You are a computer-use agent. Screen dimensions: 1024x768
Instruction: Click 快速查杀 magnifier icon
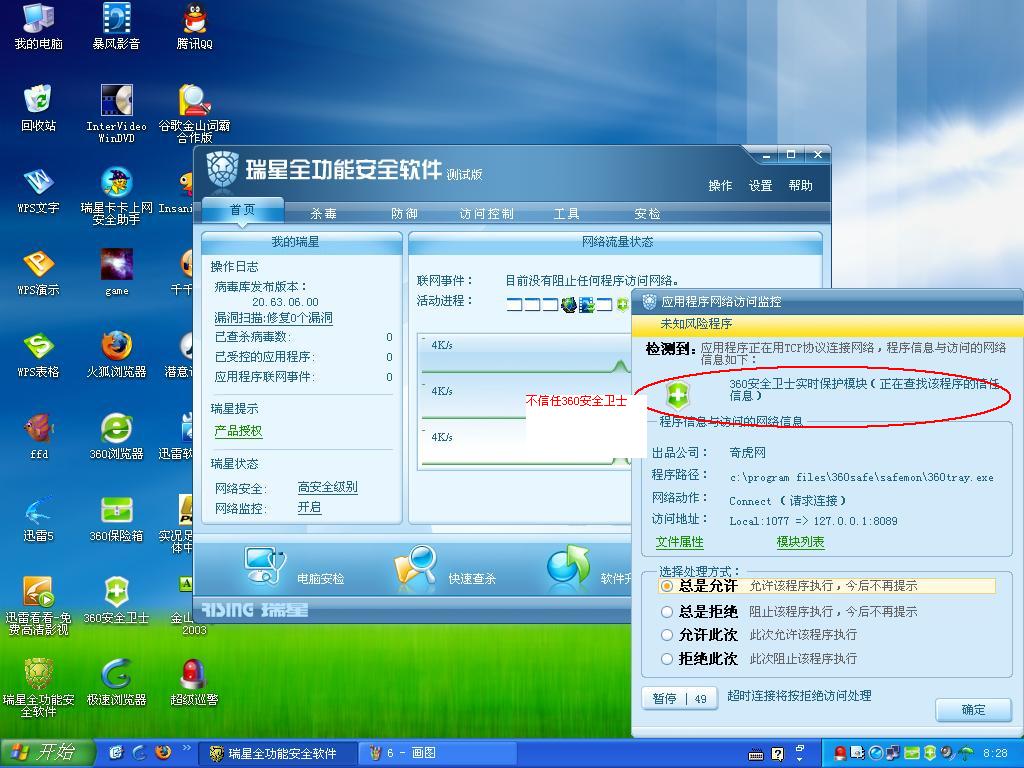pyautogui.click(x=415, y=566)
